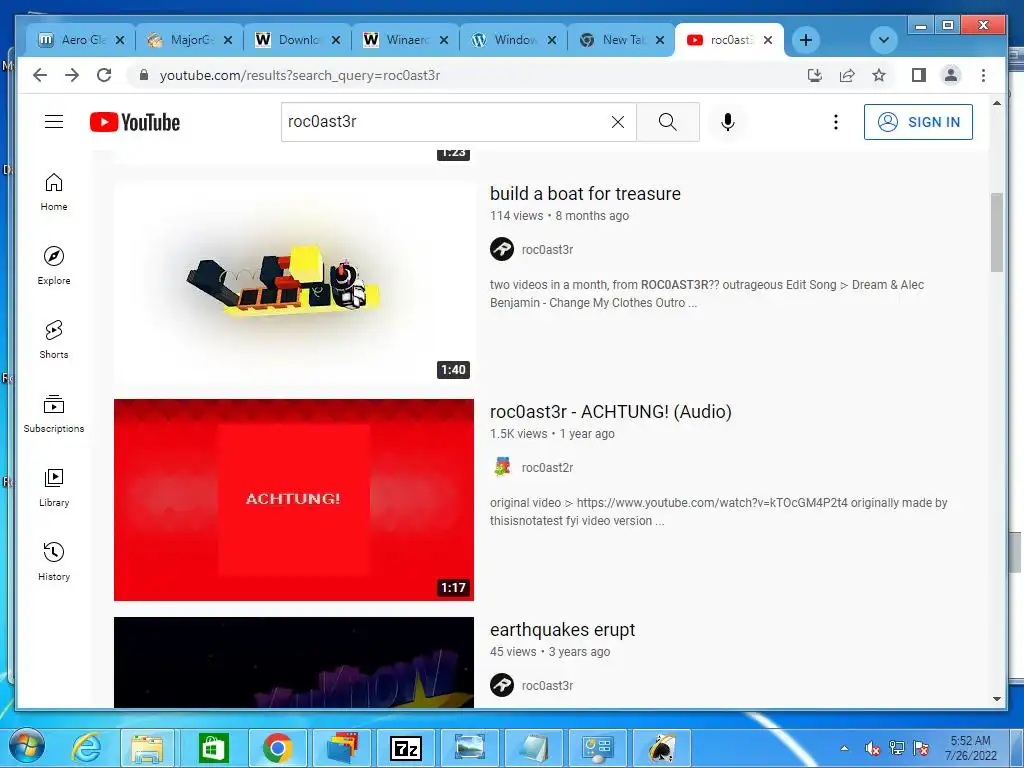Play the red ACHTUNG! thumbnail
Screen dimensions: 1024x768
point(294,500)
